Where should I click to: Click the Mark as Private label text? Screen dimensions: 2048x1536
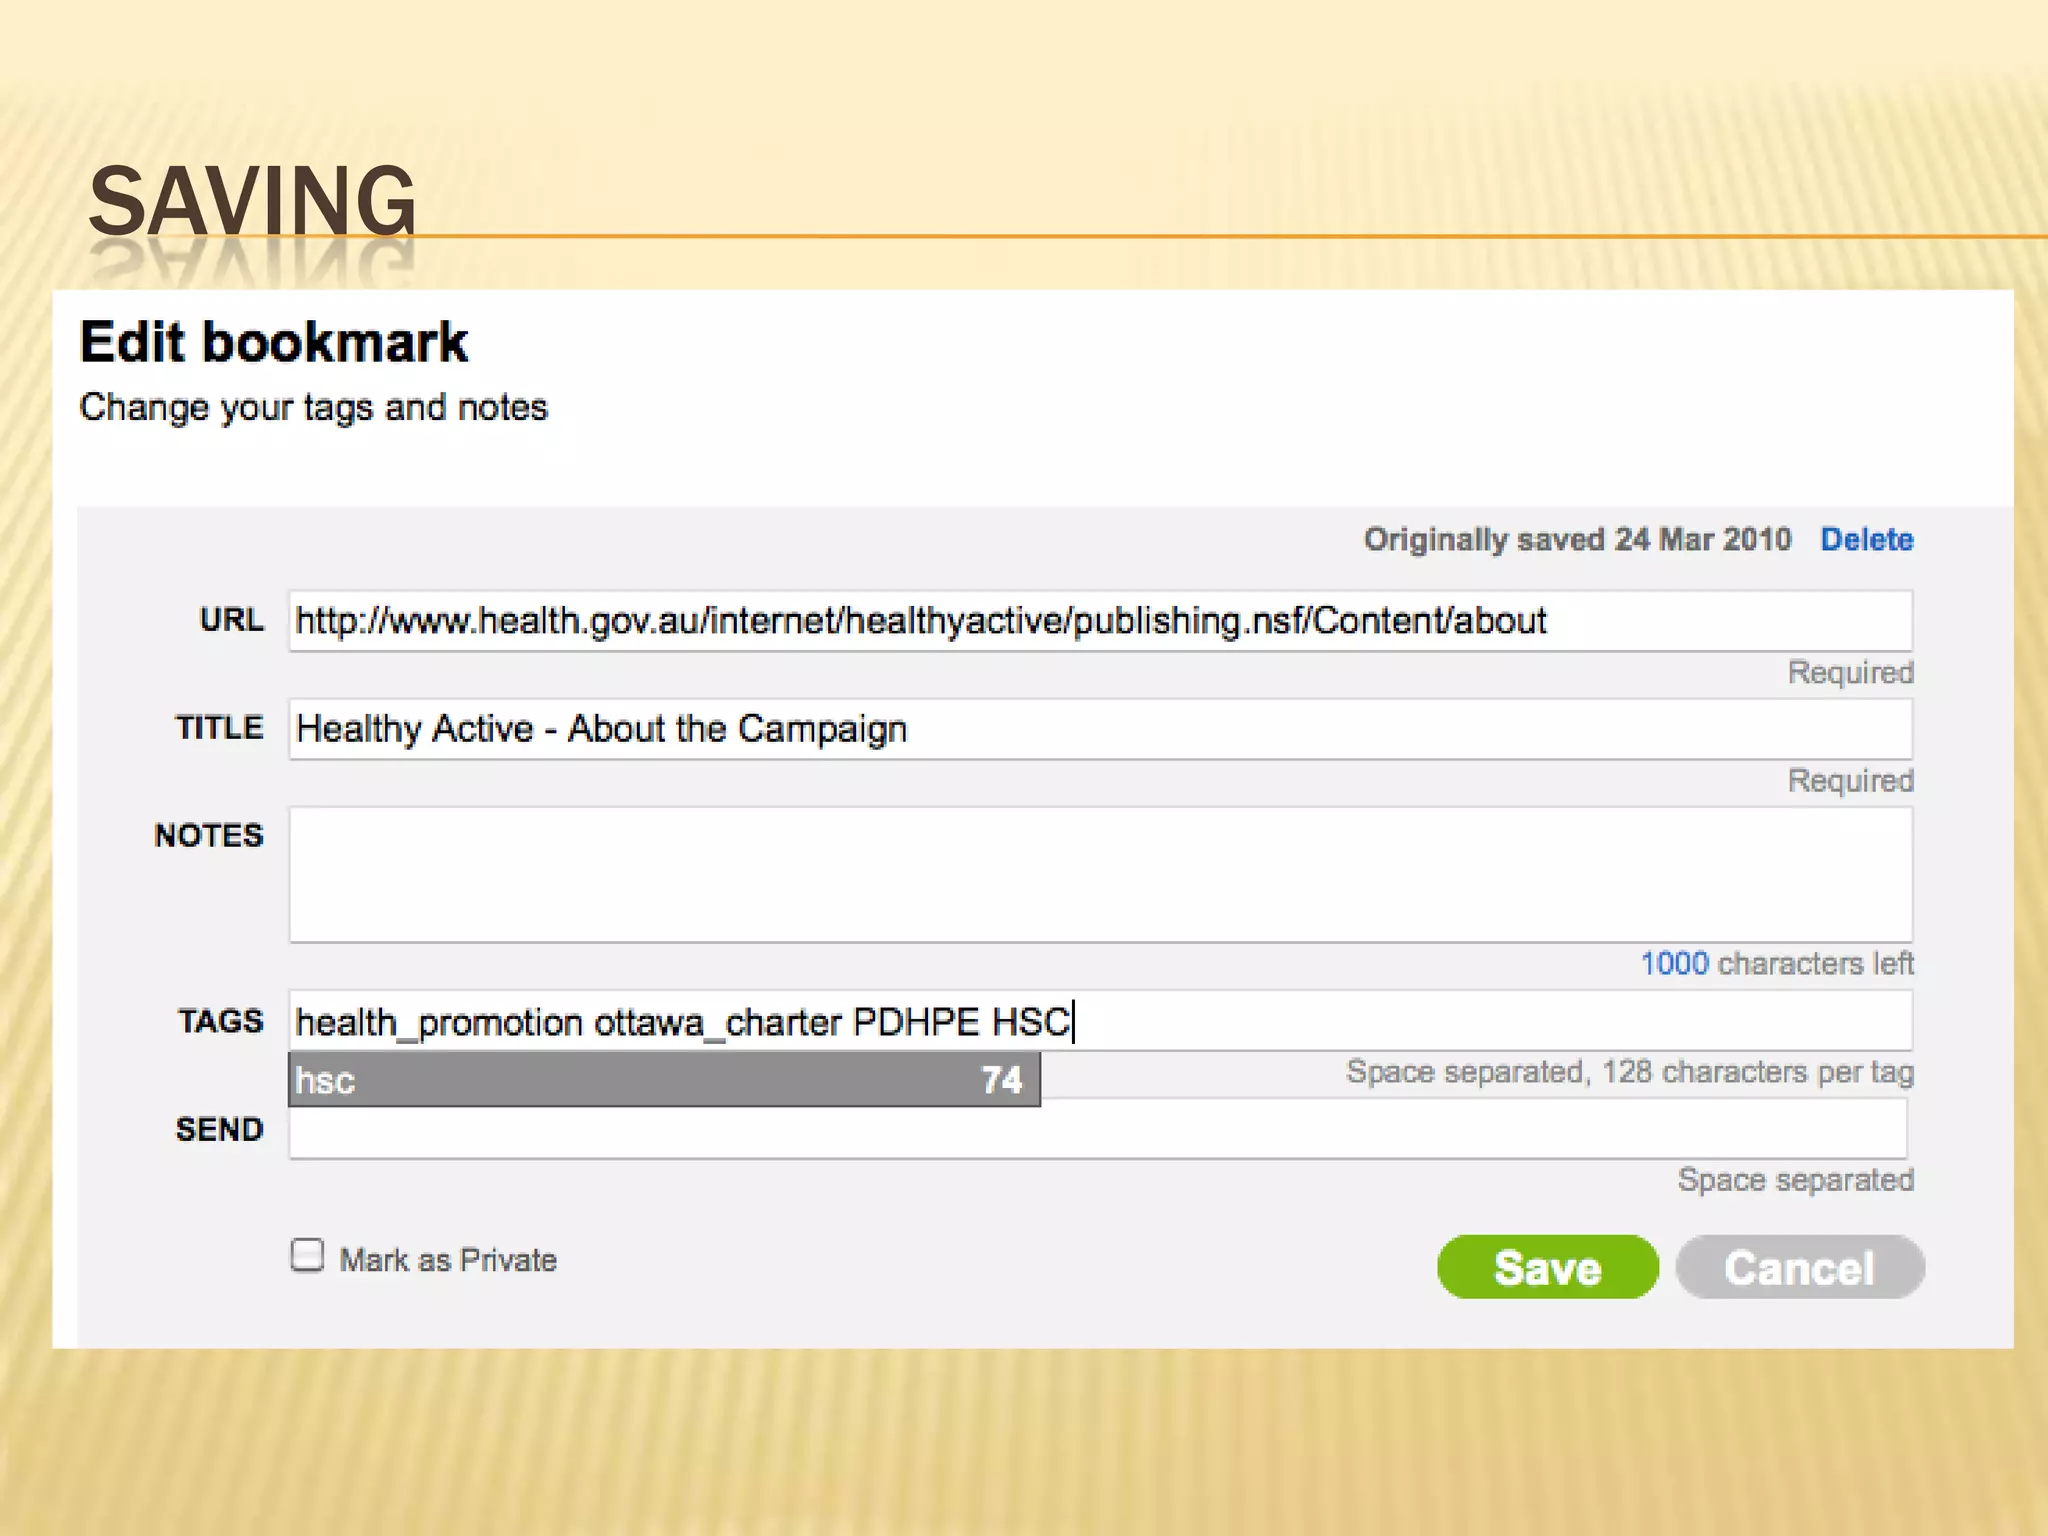(448, 1260)
